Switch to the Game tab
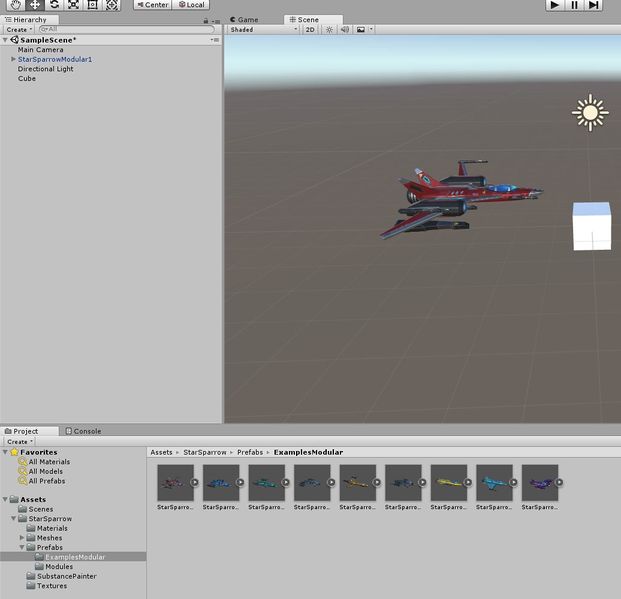 244,19
